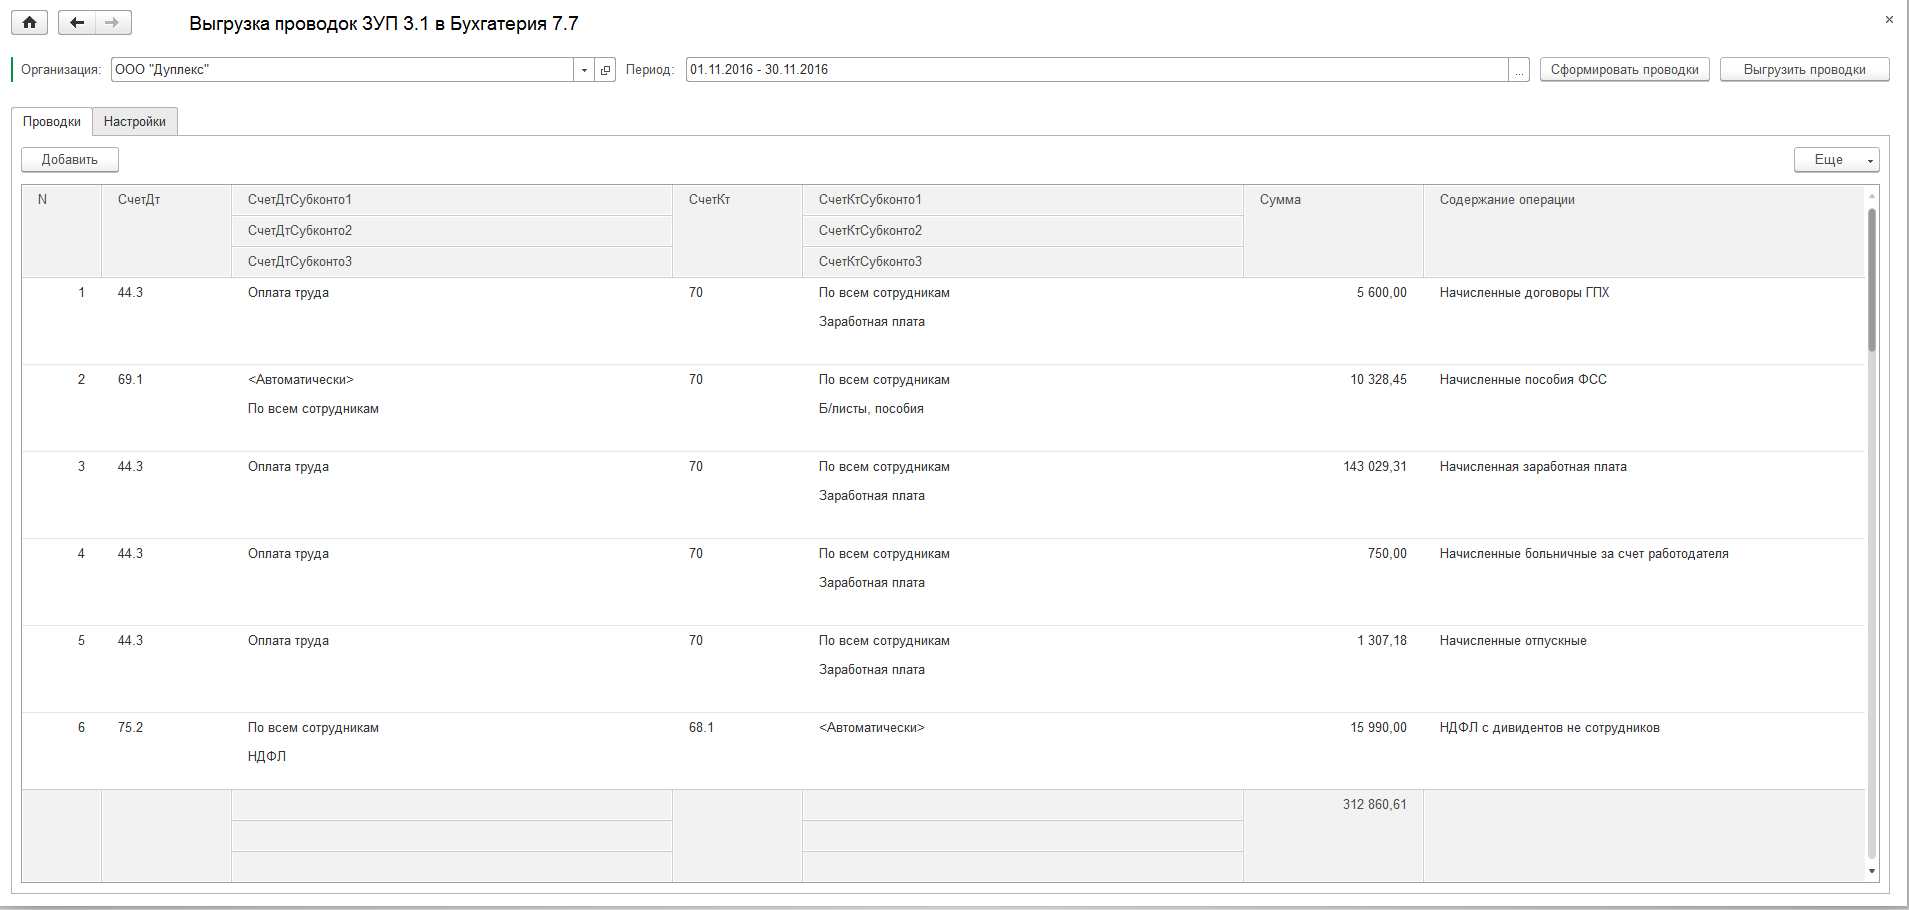The width and height of the screenshot is (1909, 910).
Task: Close the form with the X
Action: point(1889,20)
